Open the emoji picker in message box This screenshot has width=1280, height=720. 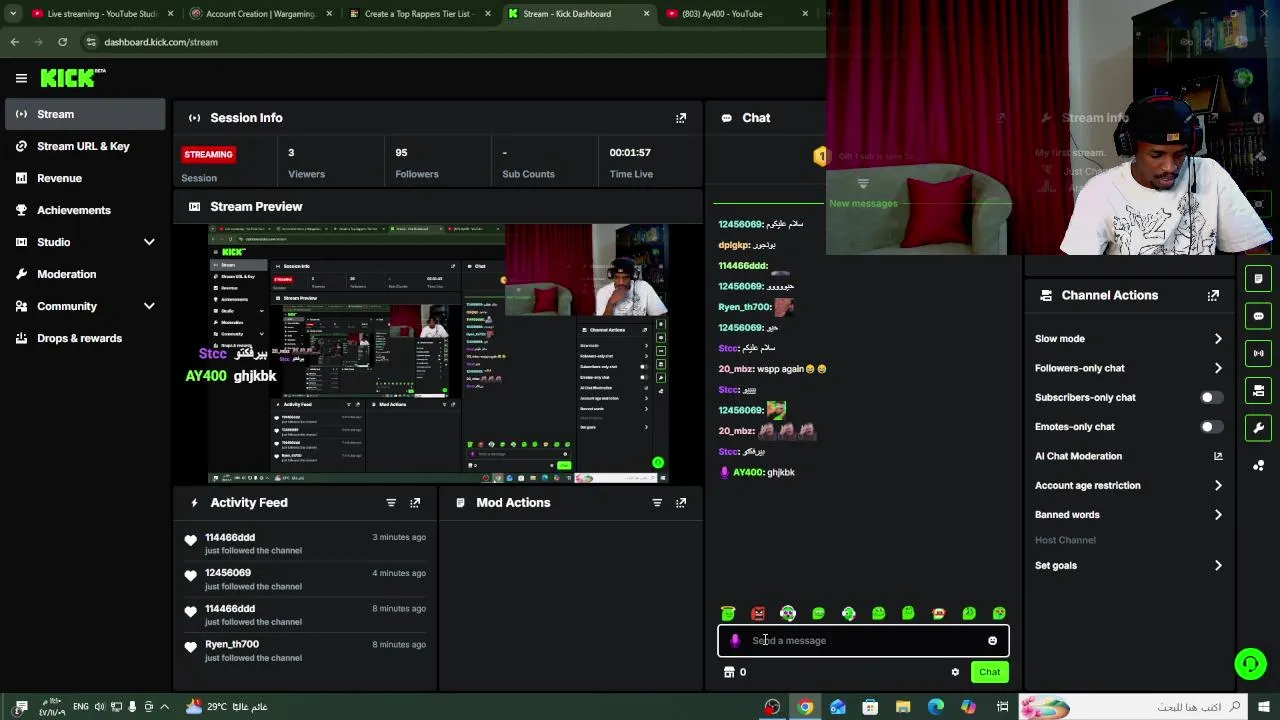(x=992, y=641)
